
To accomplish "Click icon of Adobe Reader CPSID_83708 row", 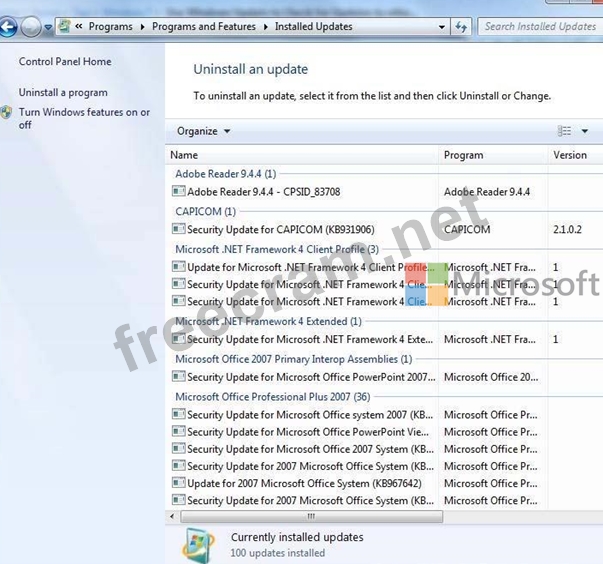I will [x=178, y=191].
